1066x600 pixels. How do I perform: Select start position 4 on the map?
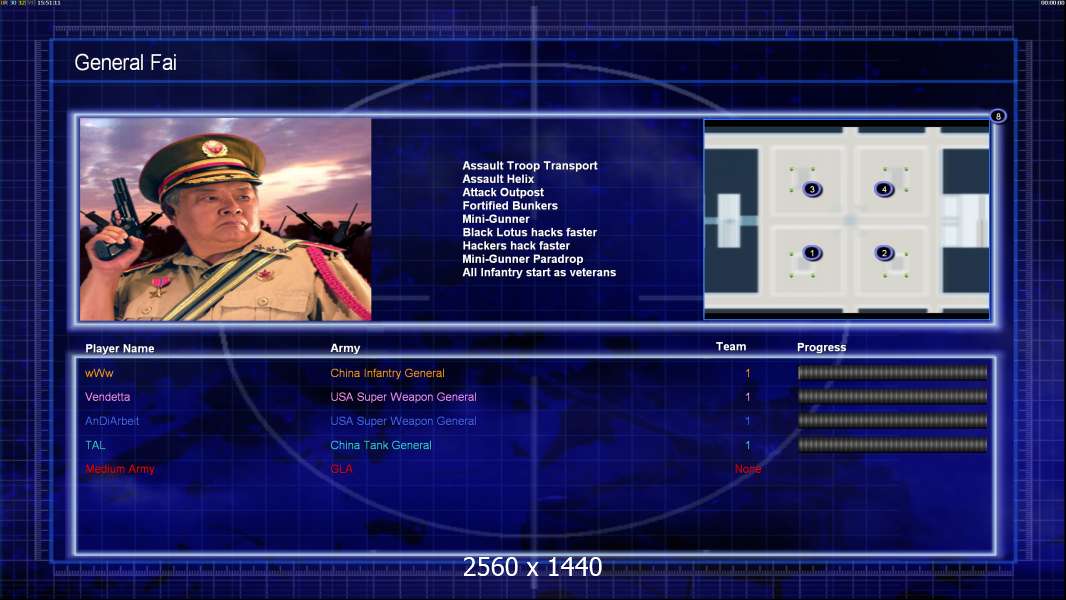click(x=884, y=189)
